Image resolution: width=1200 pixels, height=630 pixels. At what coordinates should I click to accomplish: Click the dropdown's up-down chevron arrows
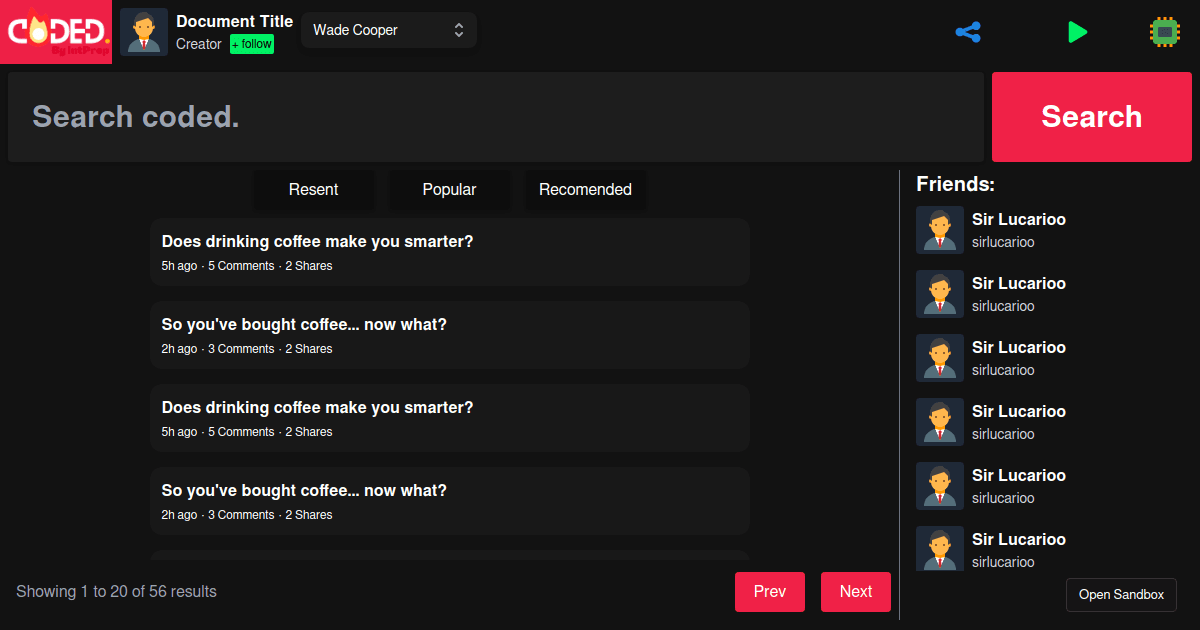(x=459, y=30)
